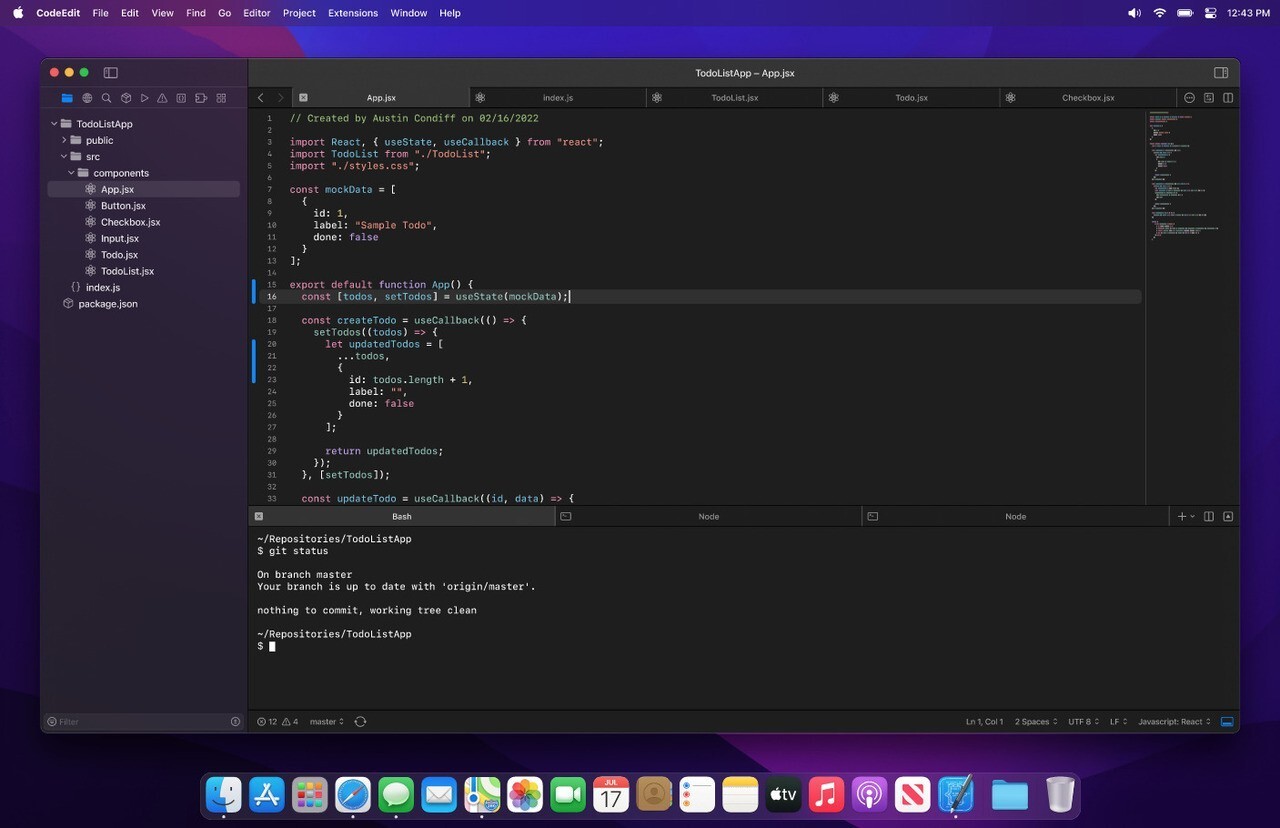Open the Extensions menu in the menu bar
Viewport: 1280px width, 828px height.
(352, 13)
